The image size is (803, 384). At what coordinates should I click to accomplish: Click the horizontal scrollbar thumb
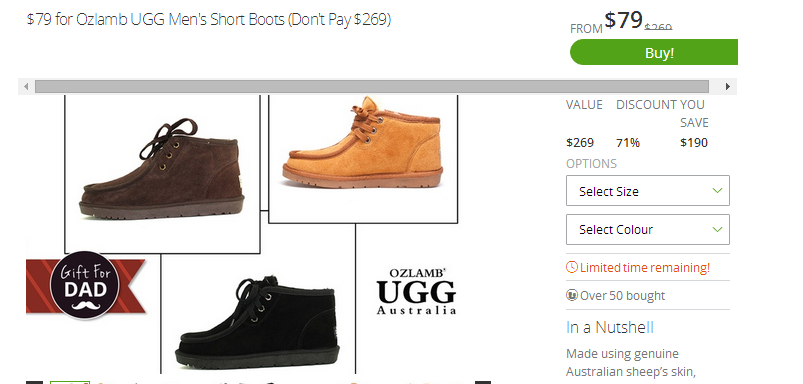[x=372, y=87]
